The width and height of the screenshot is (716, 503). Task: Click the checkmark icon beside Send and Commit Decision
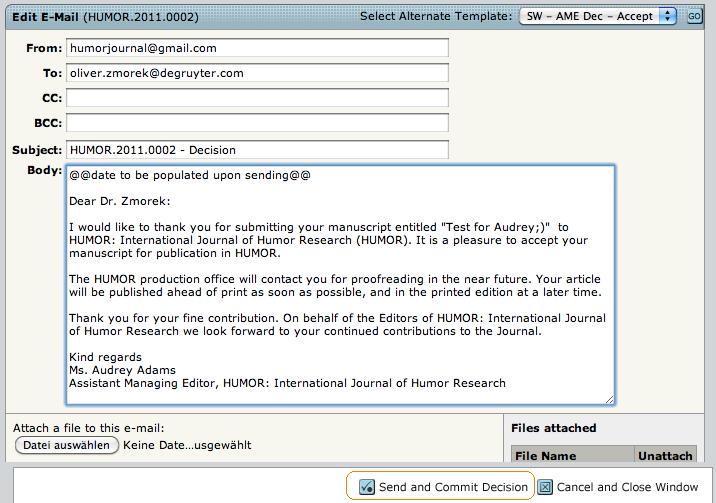[x=366, y=487]
